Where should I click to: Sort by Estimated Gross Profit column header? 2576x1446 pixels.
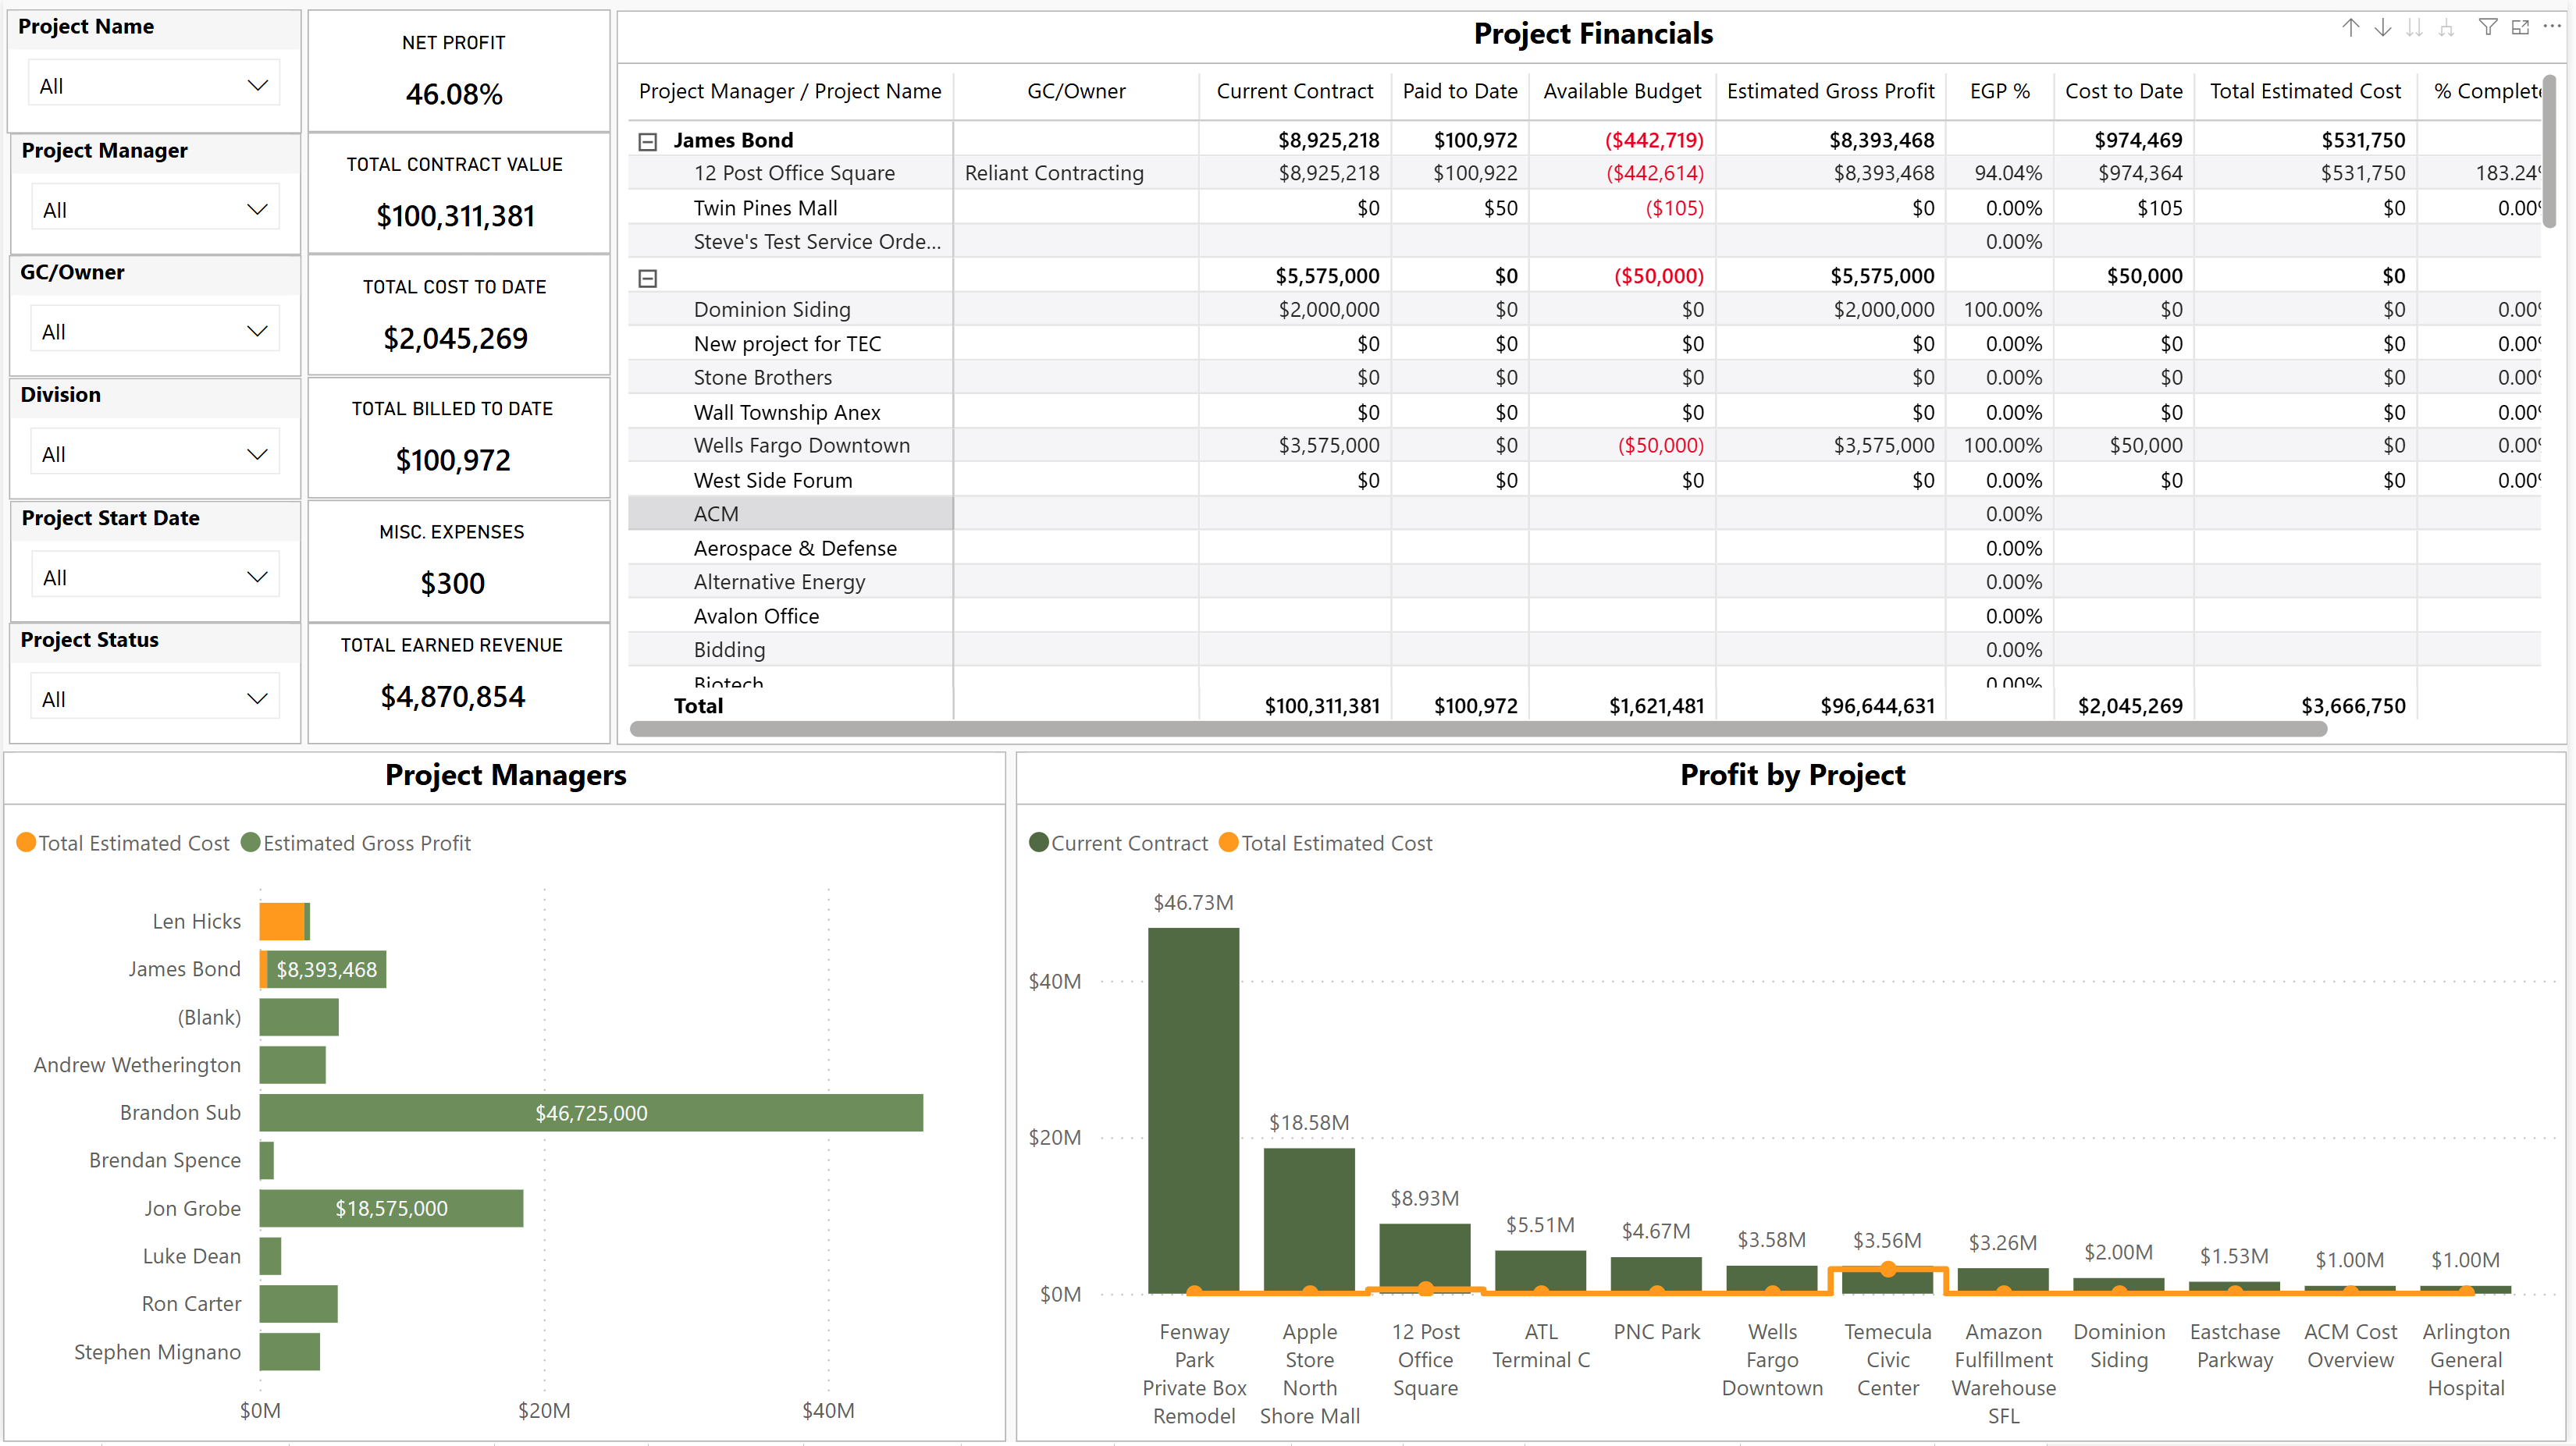[1830, 91]
